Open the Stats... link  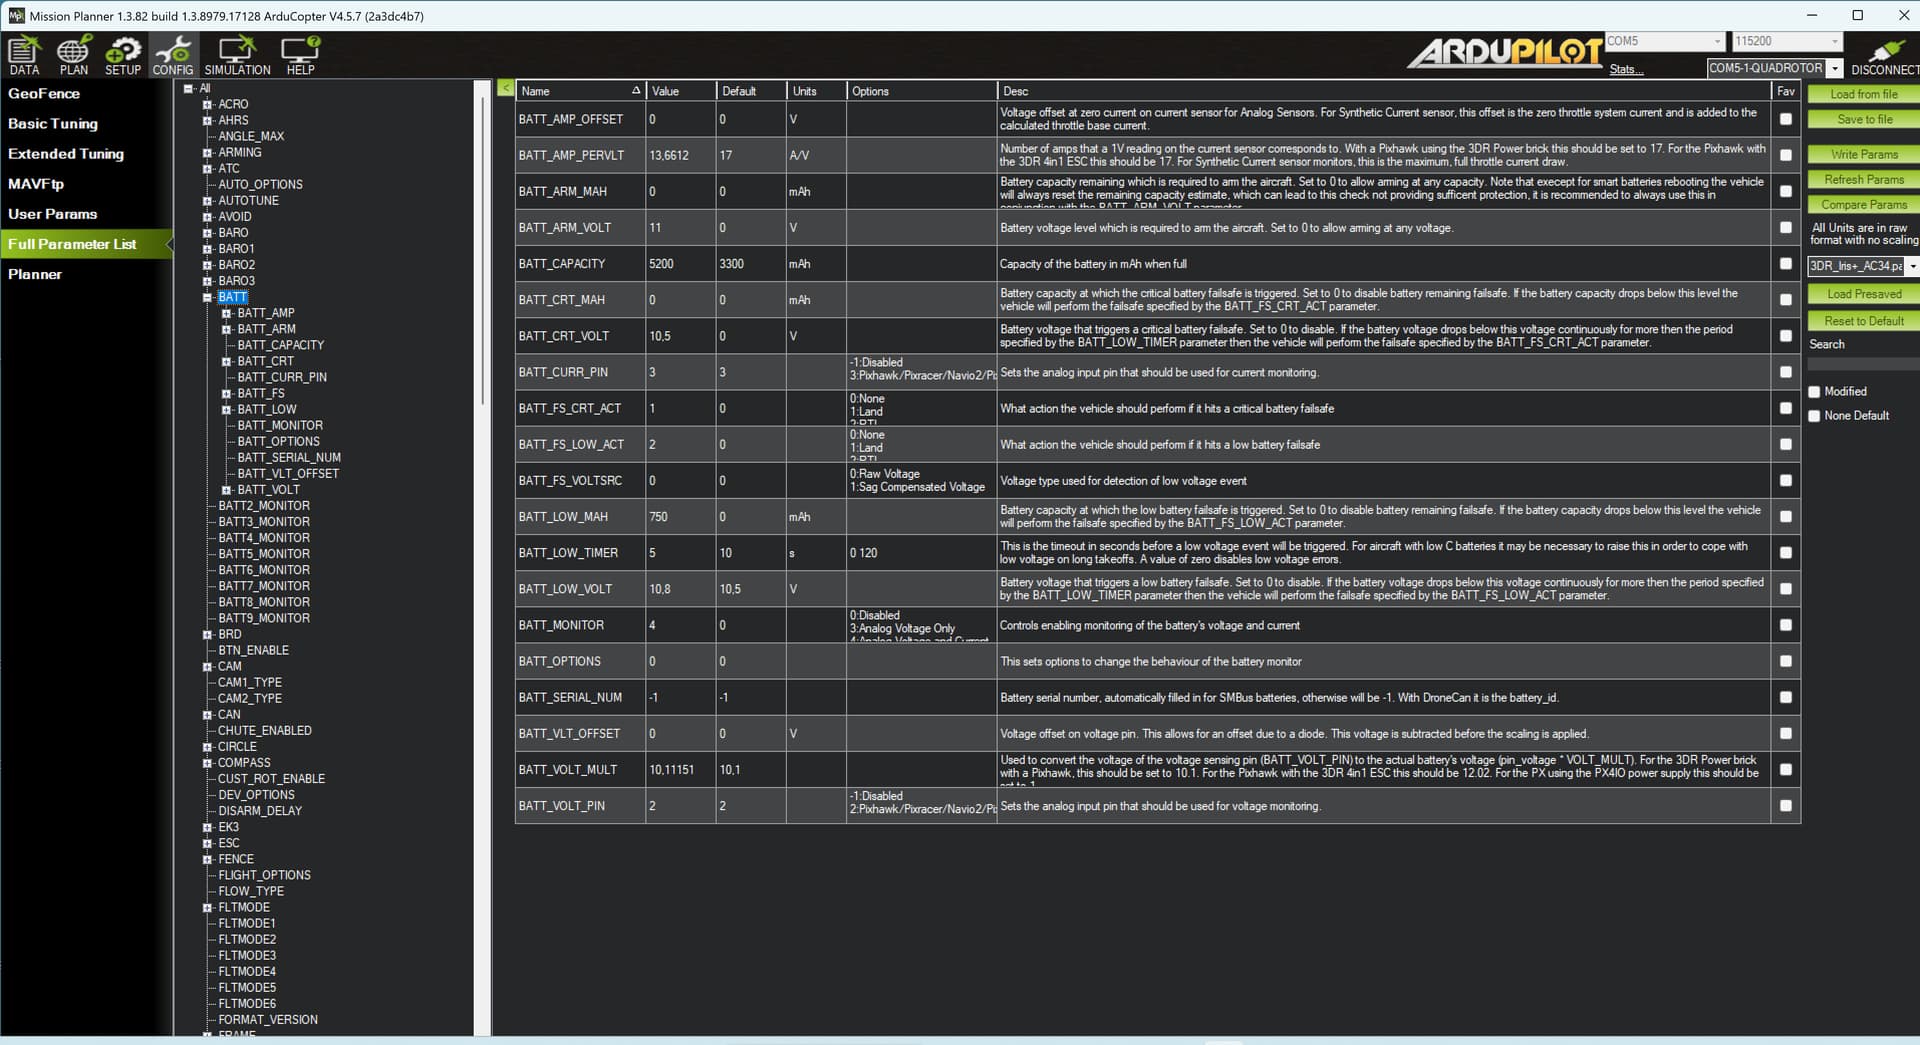pyautogui.click(x=1626, y=69)
